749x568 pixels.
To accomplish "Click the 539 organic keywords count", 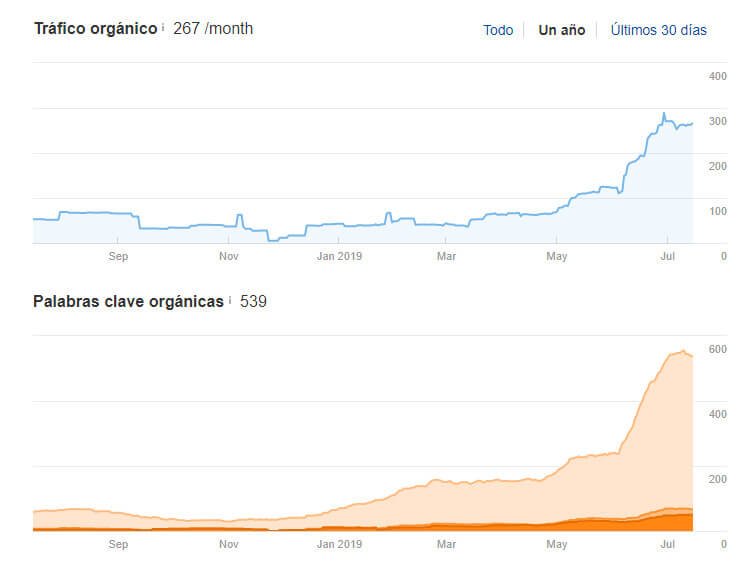I will 253,301.
